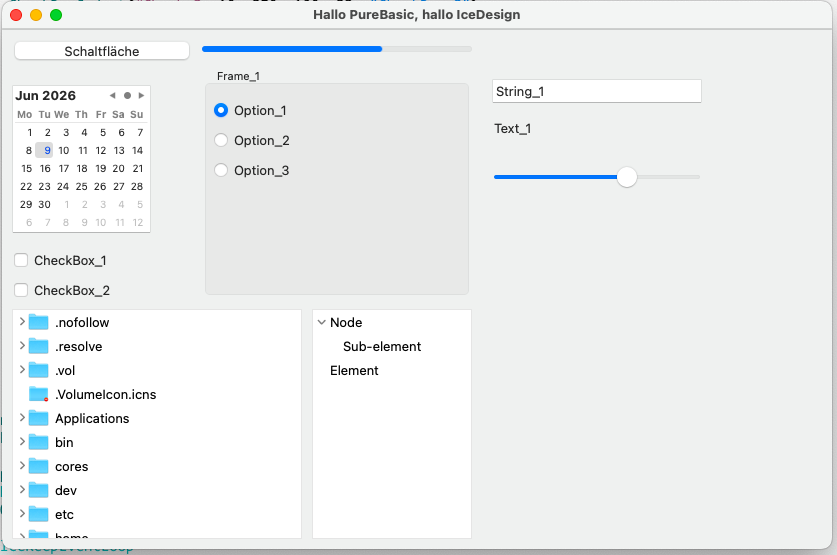Screen dimensions: 837x555
Task: Click the Text_1 label
Action: tap(512, 129)
